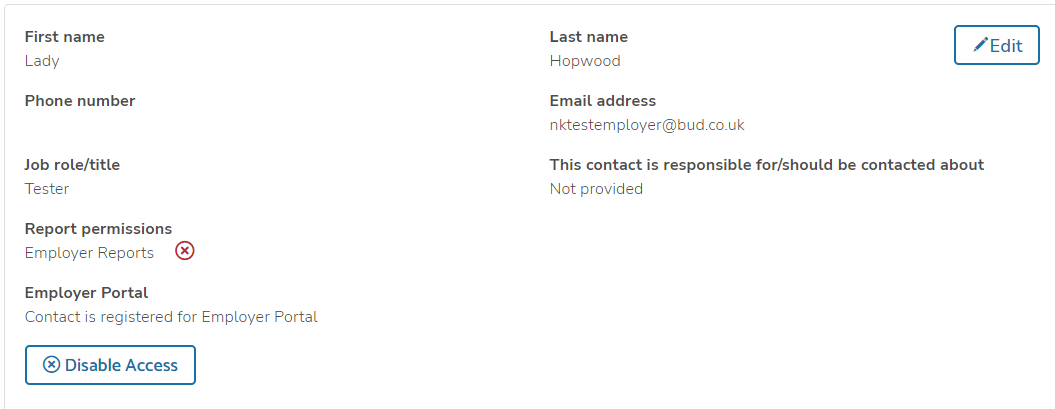Click the Email address label
The height and width of the screenshot is (409, 1055).
[603, 101]
